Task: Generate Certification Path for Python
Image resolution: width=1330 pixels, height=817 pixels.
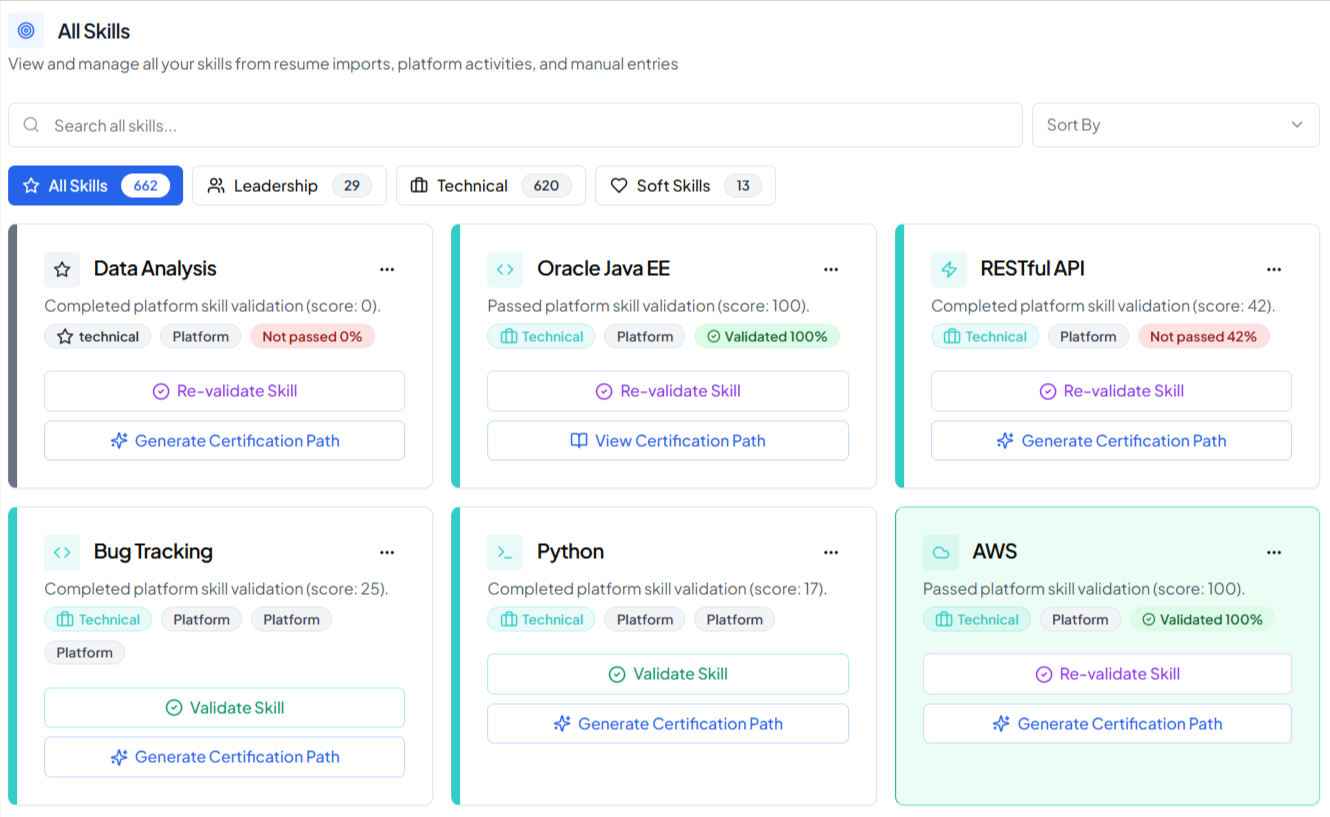Action: (x=668, y=724)
